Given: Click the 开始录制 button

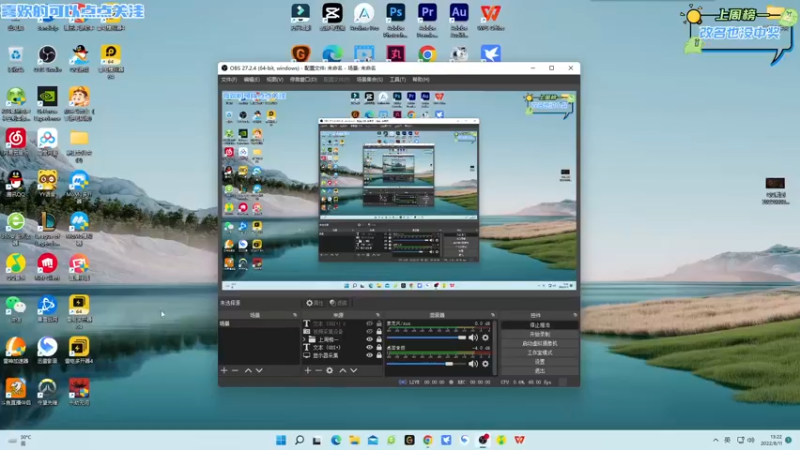Looking at the screenshot, I should click(x=539, y=334).
